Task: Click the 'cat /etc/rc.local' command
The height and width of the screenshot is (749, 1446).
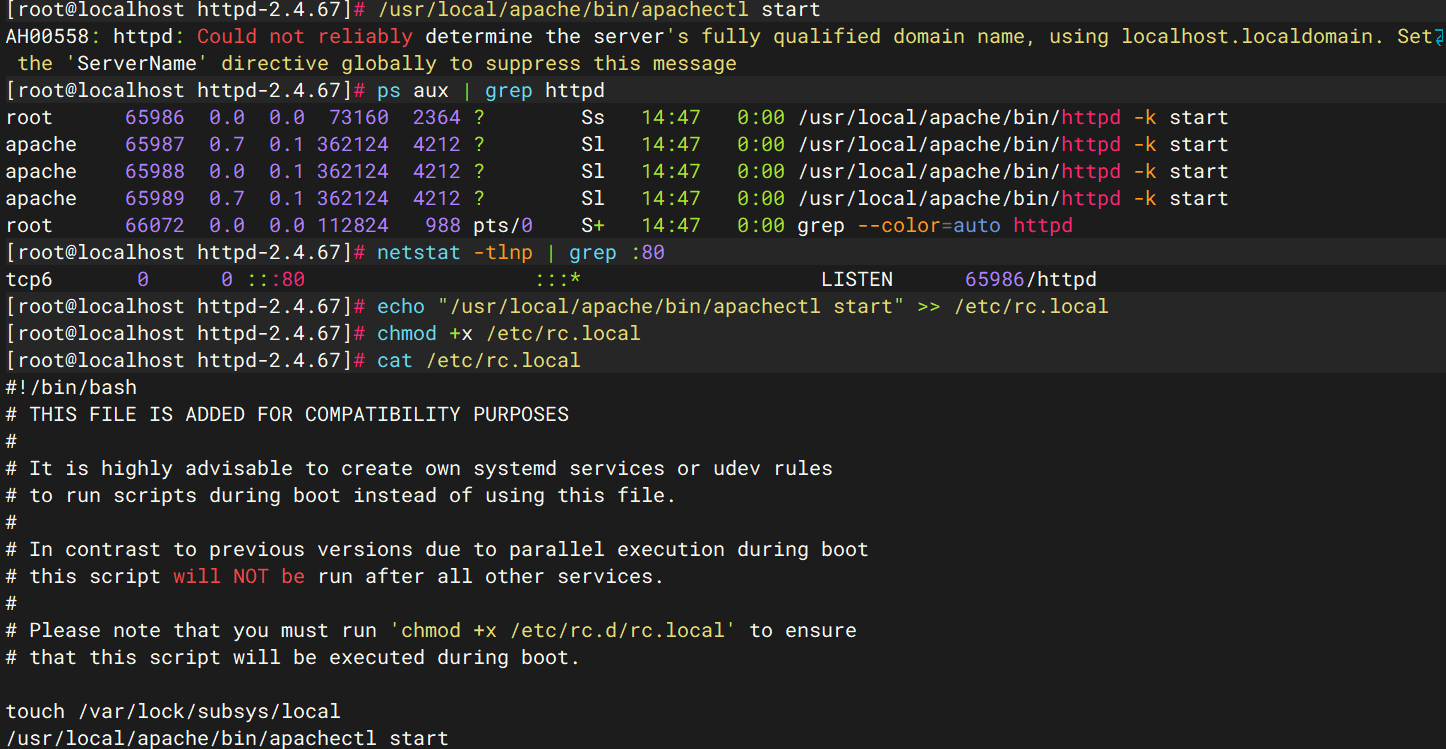Action: point(479,361)
